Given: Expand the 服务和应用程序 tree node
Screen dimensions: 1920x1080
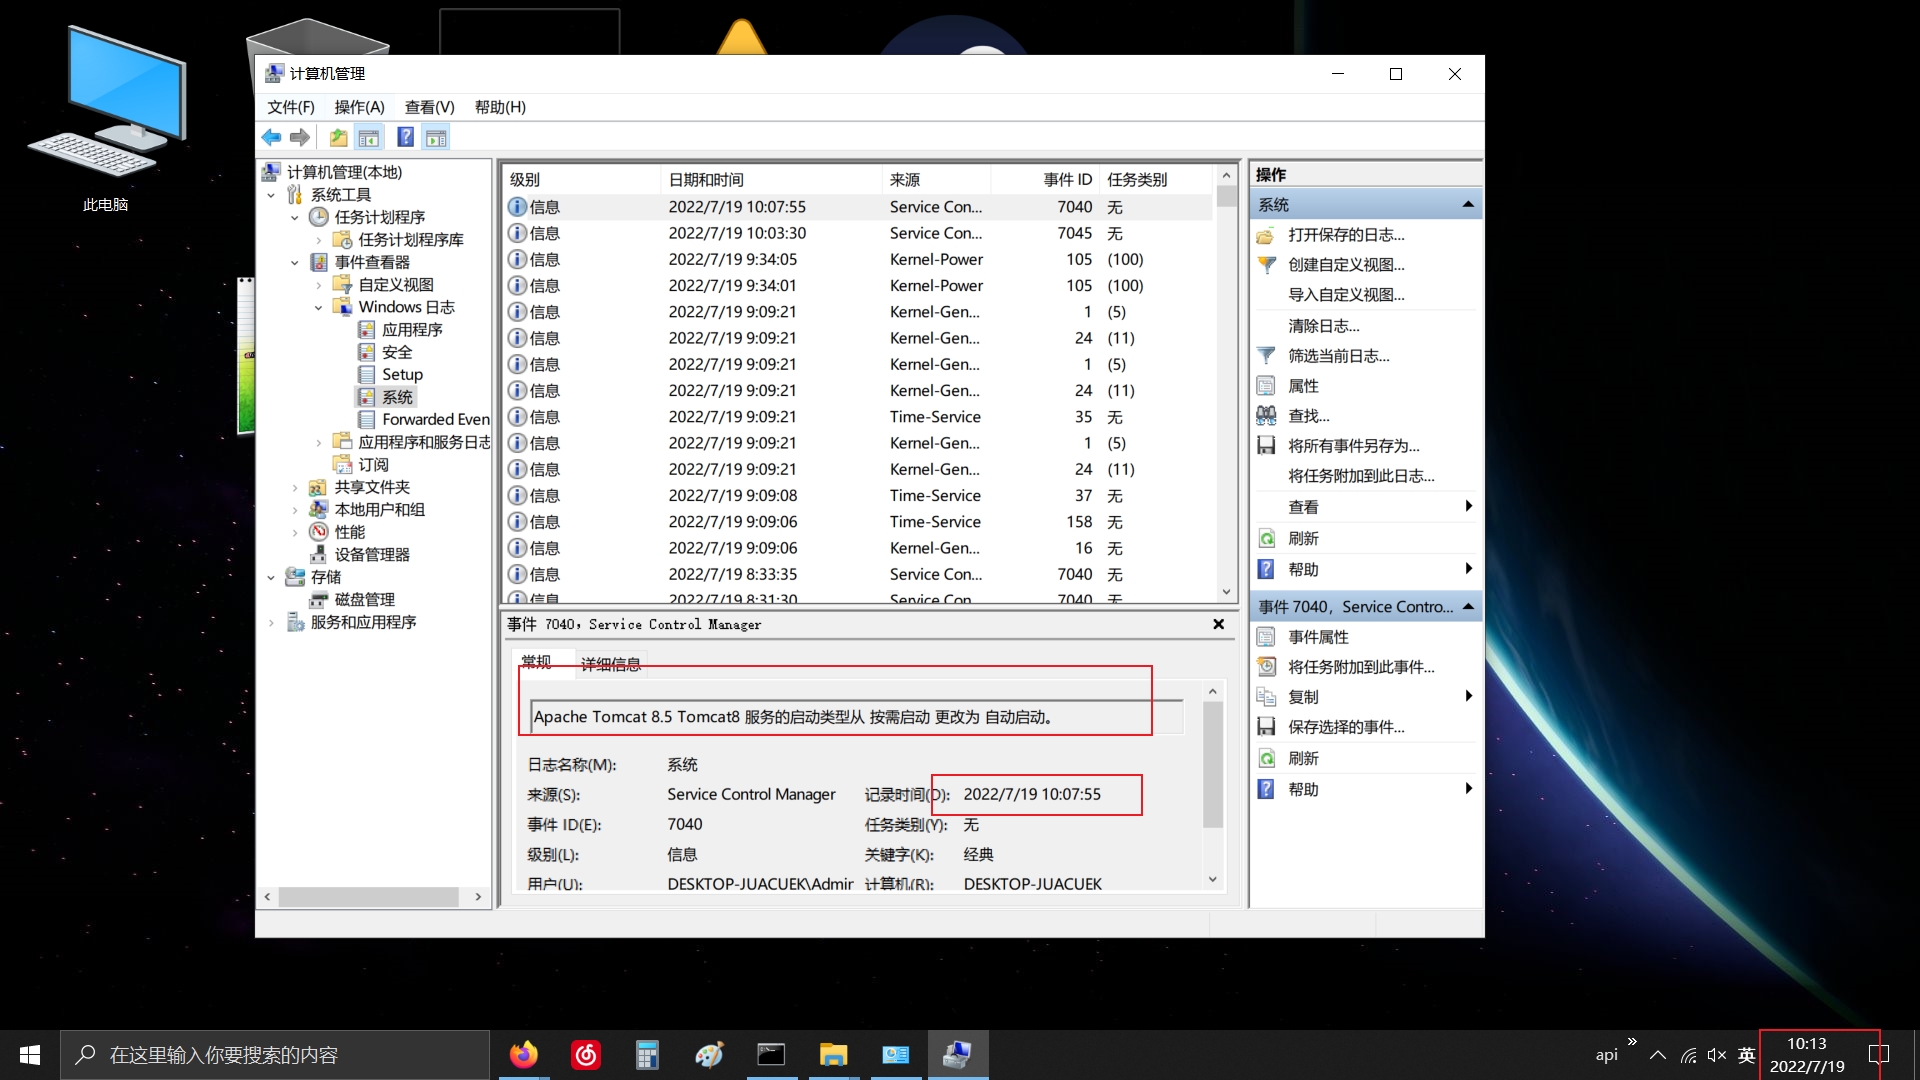Looking at the screenshot, I should 271,622.
